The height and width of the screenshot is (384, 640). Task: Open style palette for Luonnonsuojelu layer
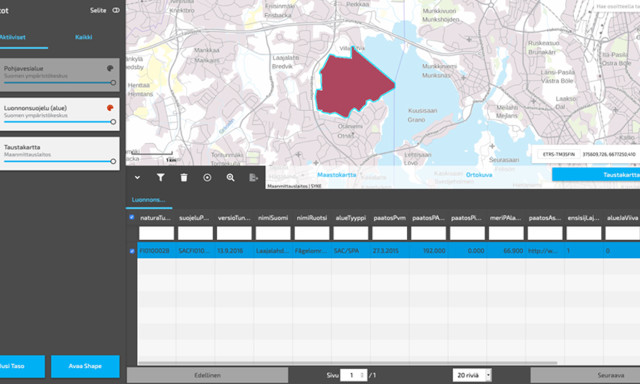(x=110, y=108)
